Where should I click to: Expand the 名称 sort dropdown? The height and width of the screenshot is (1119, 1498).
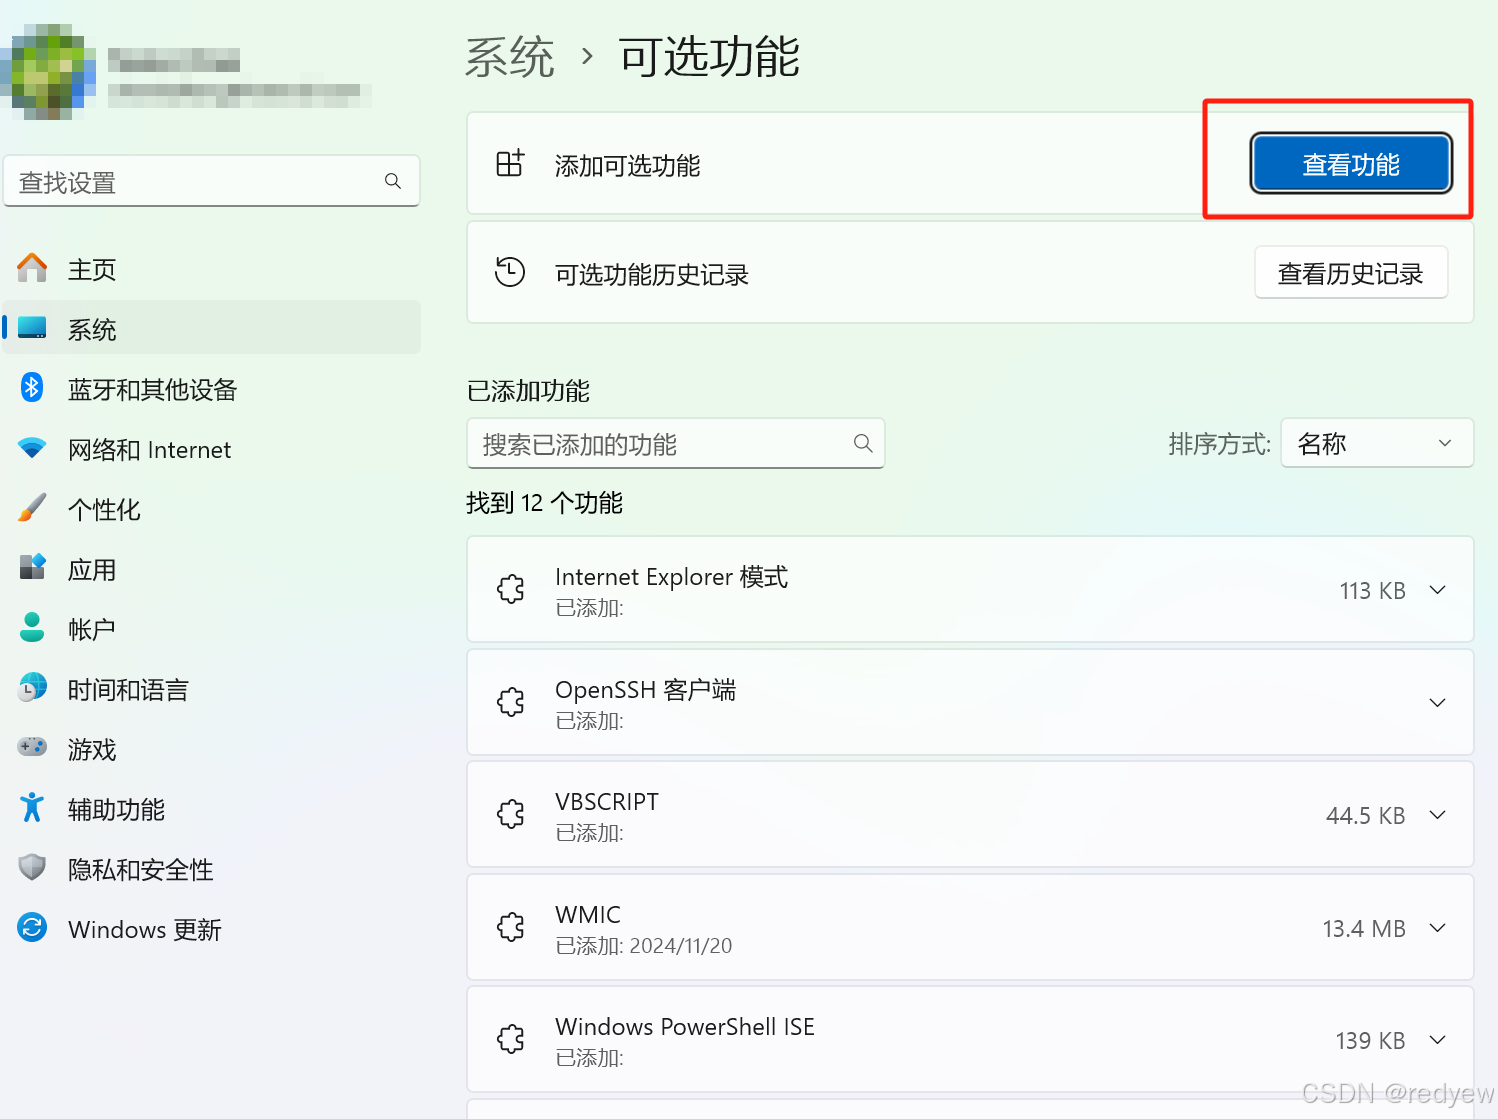coord(1377,443)
